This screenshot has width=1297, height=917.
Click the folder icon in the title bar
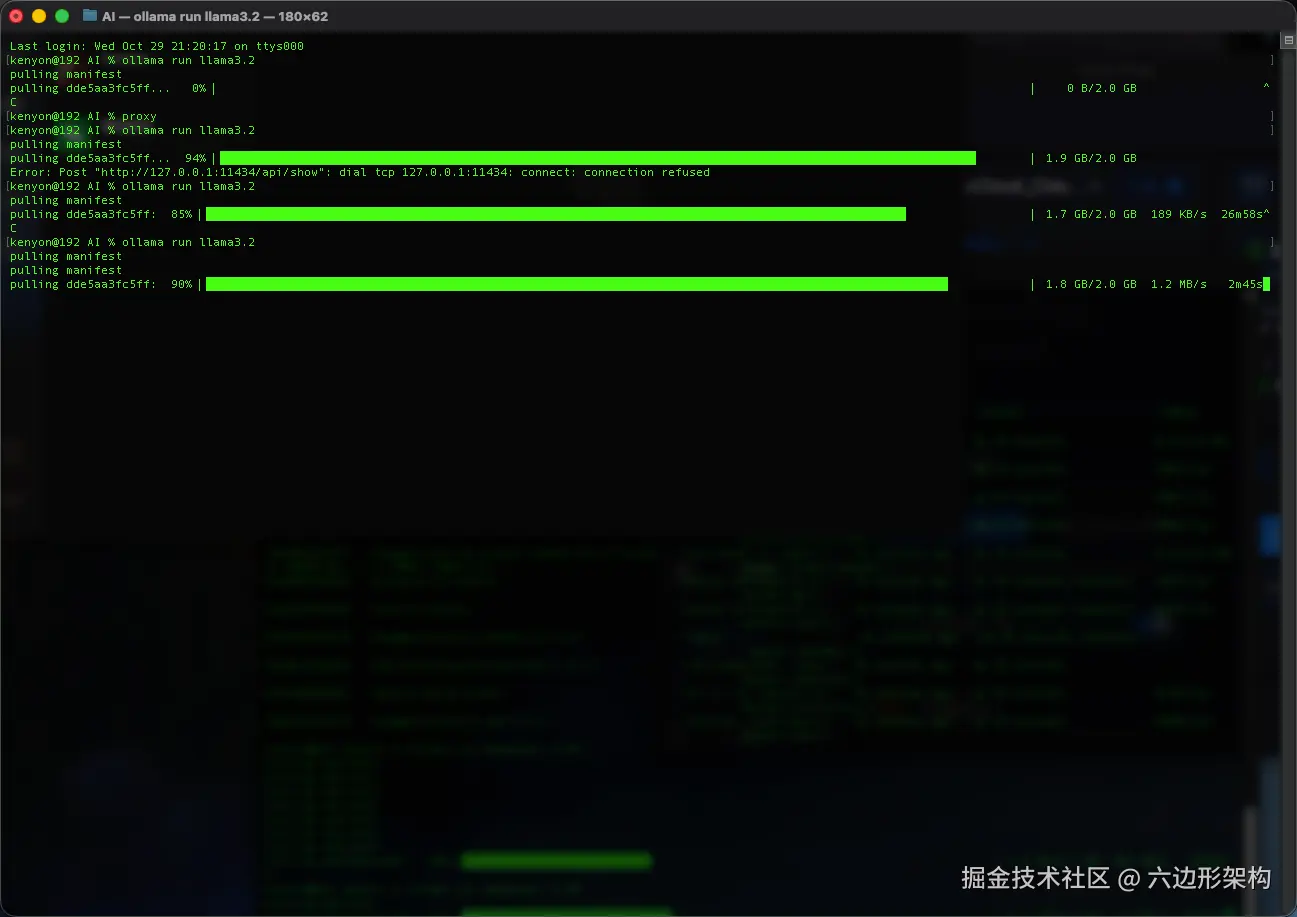point(90,16)
